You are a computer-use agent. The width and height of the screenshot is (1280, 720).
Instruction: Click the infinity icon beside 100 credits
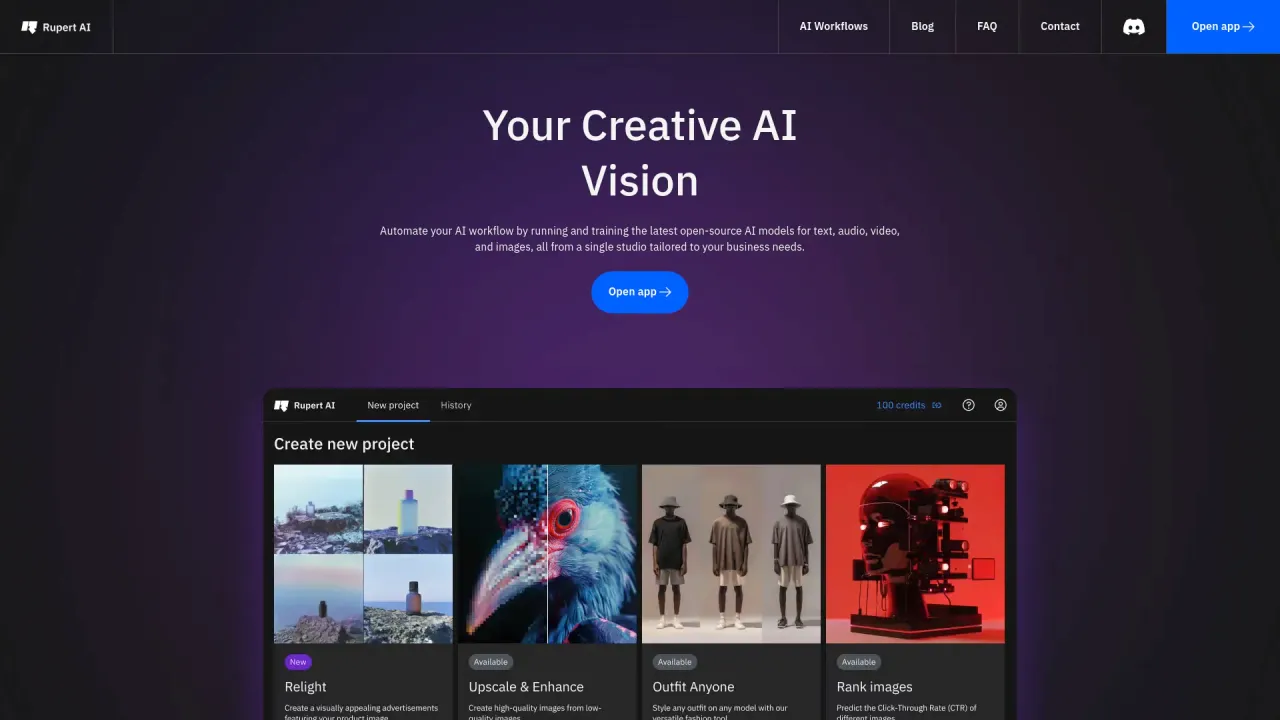point(937,405)
